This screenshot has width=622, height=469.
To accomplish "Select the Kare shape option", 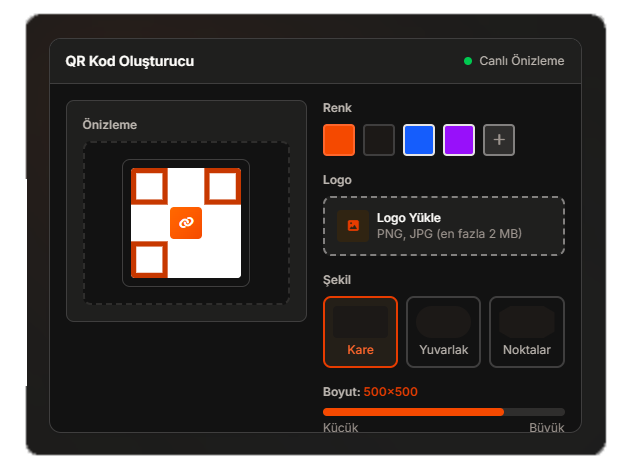I will (x=360, y=332).
